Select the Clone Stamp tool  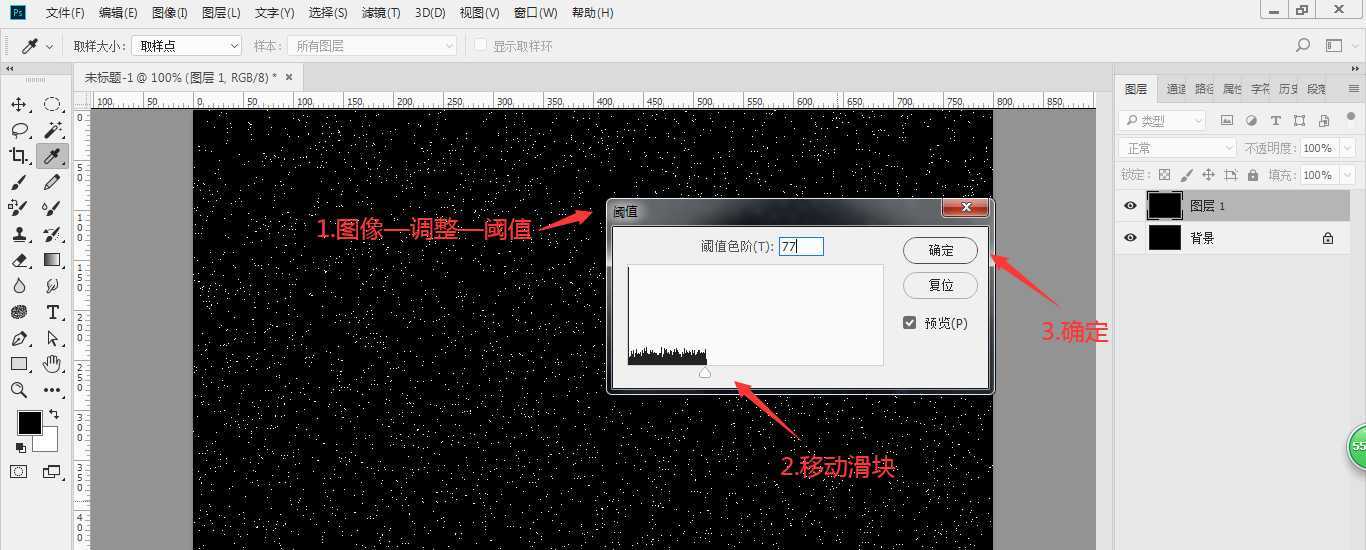tap(19, 234)
